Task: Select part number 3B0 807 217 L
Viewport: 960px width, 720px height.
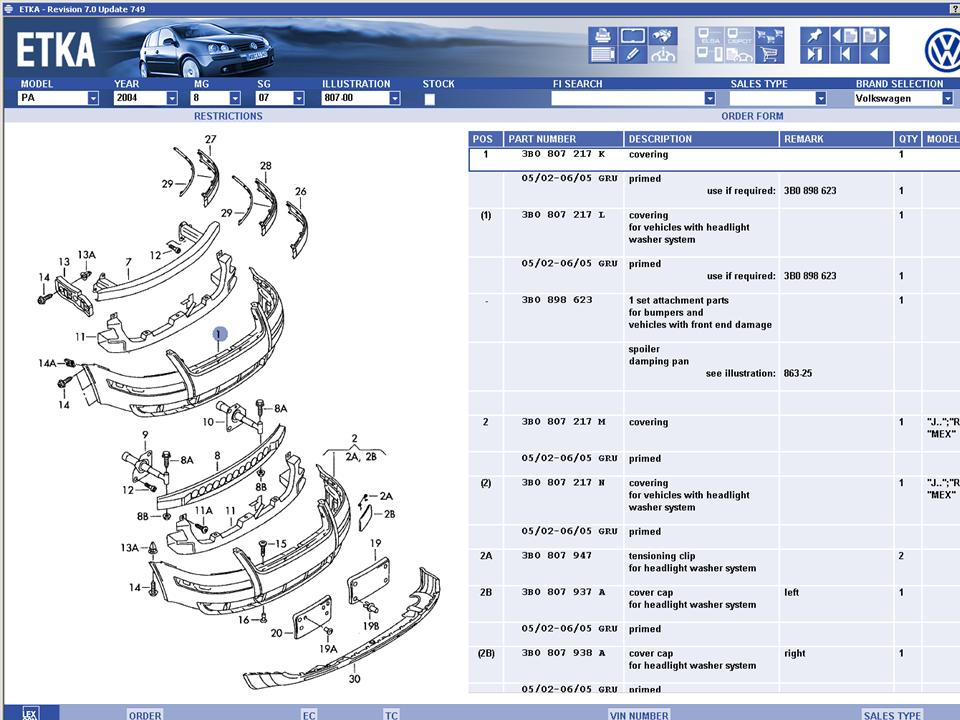Action: click(563, 215)
